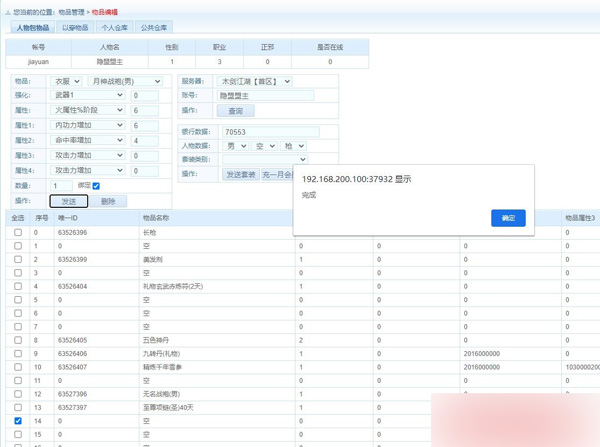Check the box for row 13
Image resolution: width=600 pixels, height=447 pixels.
pyautogui.click(x=18, y=407)
